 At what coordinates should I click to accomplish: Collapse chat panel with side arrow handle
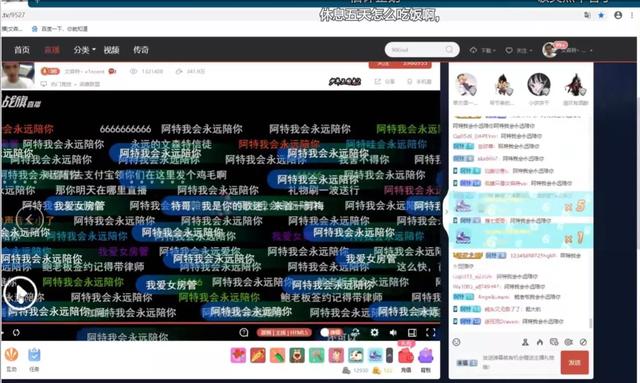tap(446, 212)
